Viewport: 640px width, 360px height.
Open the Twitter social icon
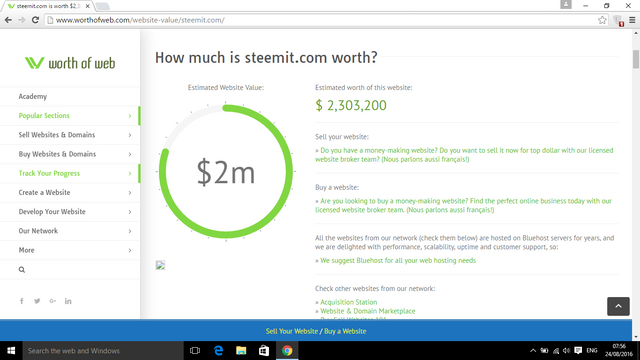(x=37, y=301)
